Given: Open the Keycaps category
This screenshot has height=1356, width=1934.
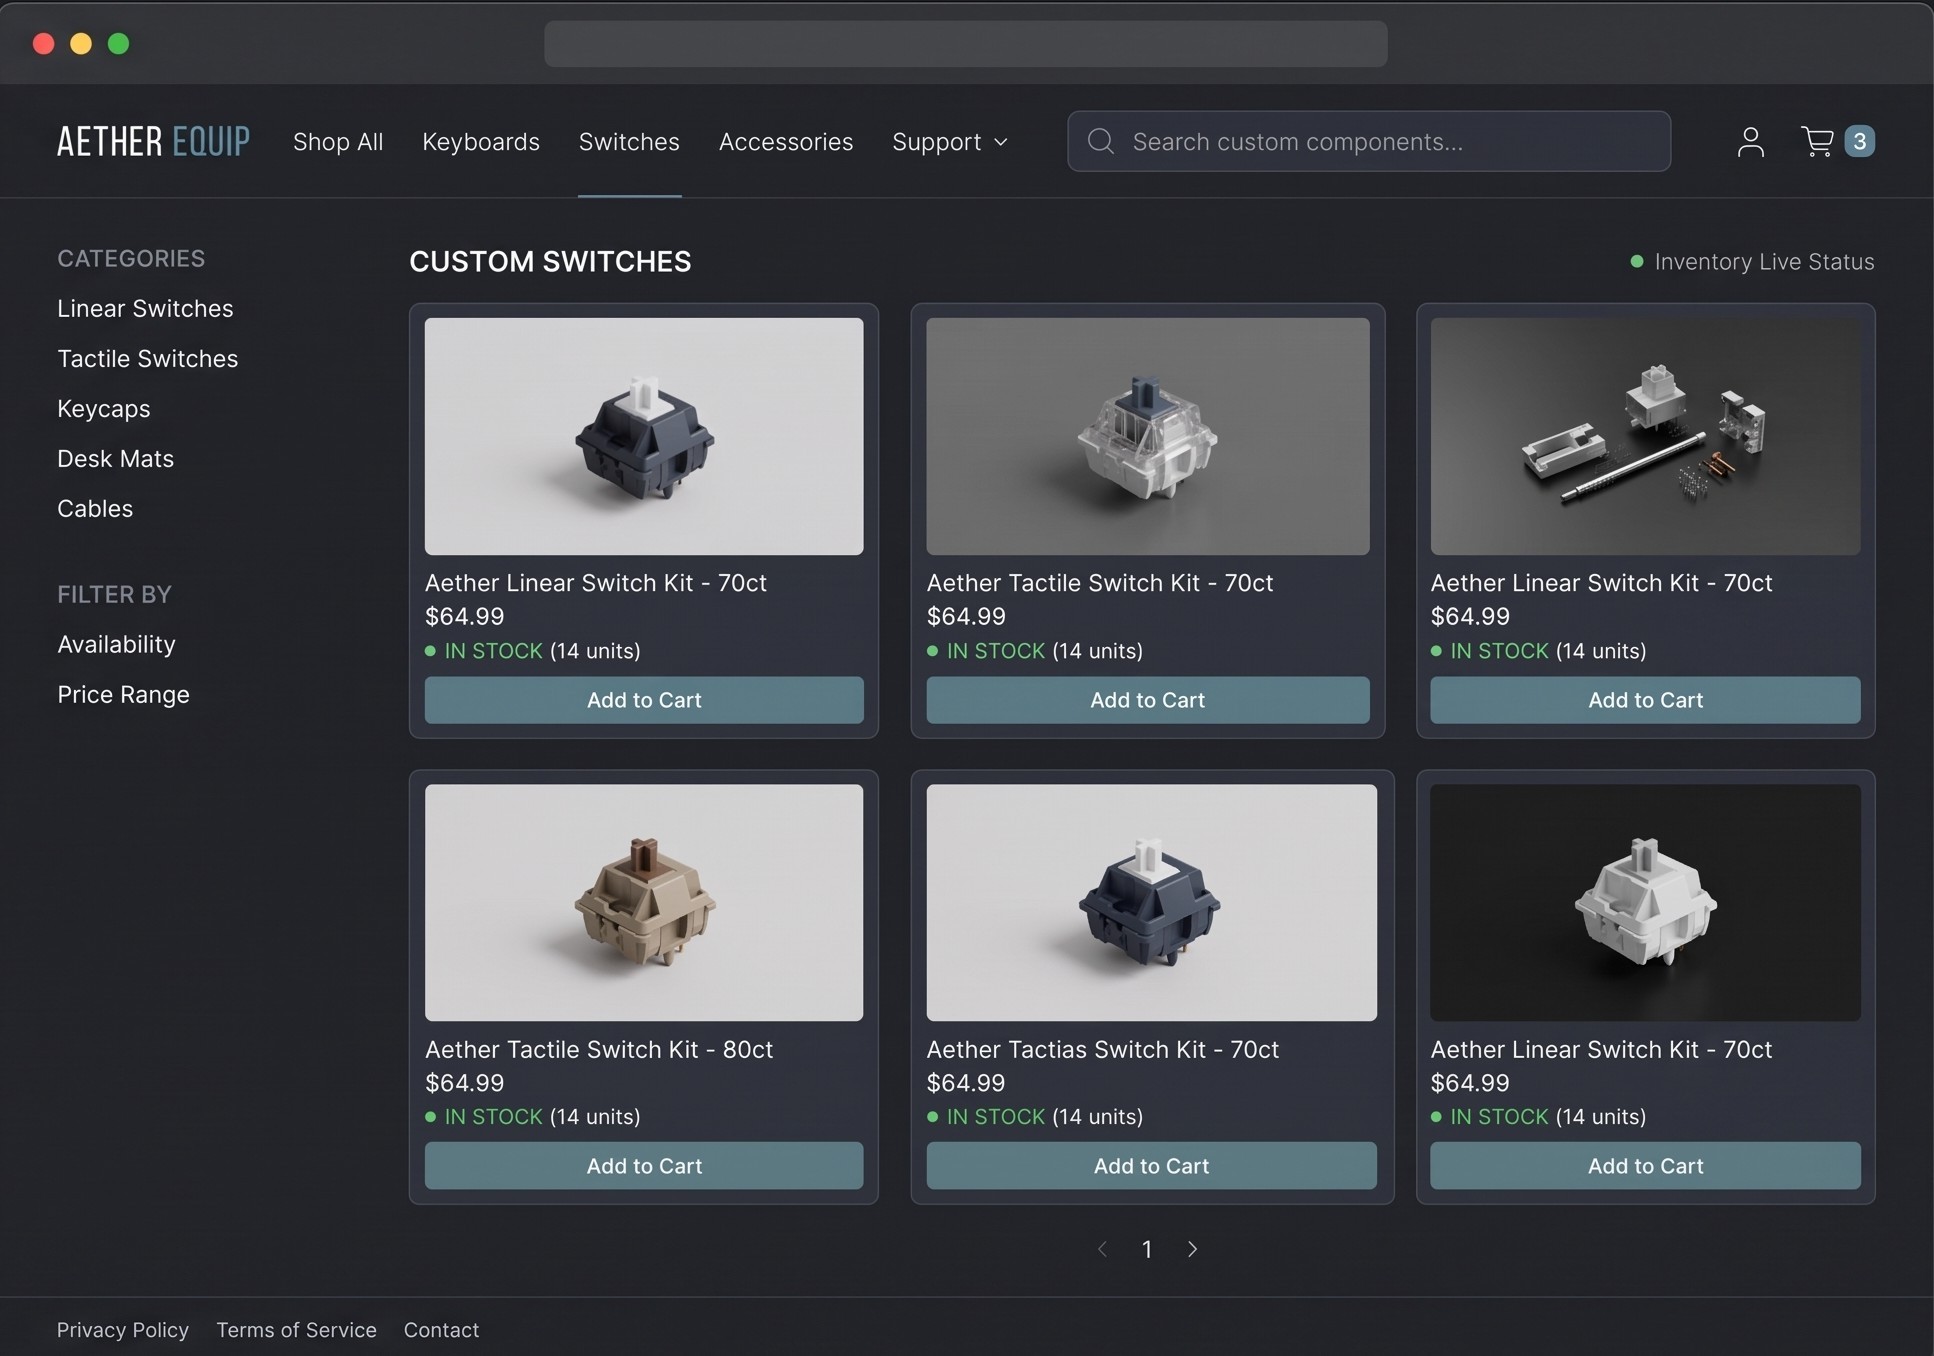Looking at the screenshot, I should 104,408.
